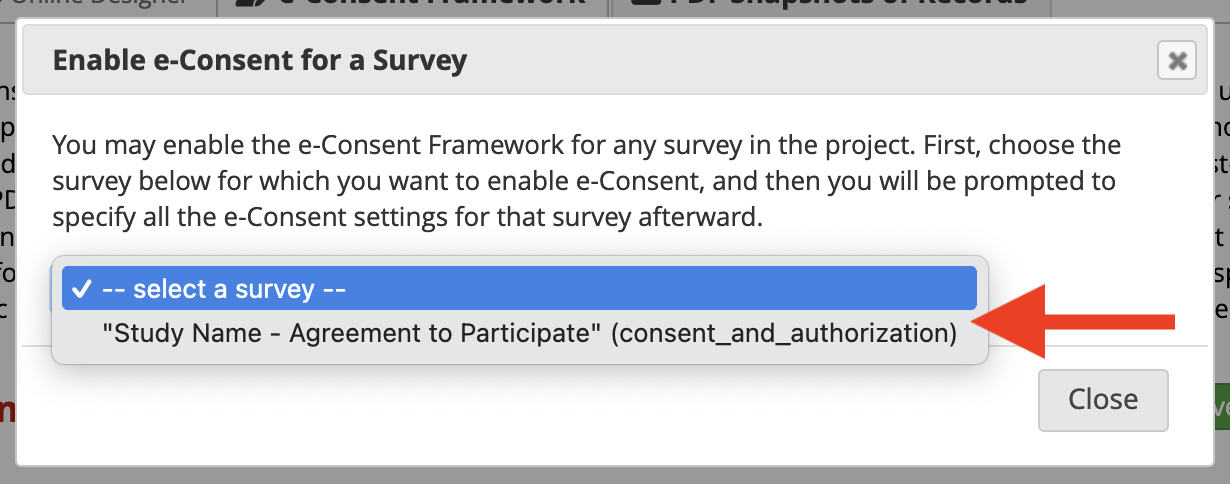This screenshot has height=484, width=1230.
Task: Click the green button behind the dialog
Action: 1221,409
